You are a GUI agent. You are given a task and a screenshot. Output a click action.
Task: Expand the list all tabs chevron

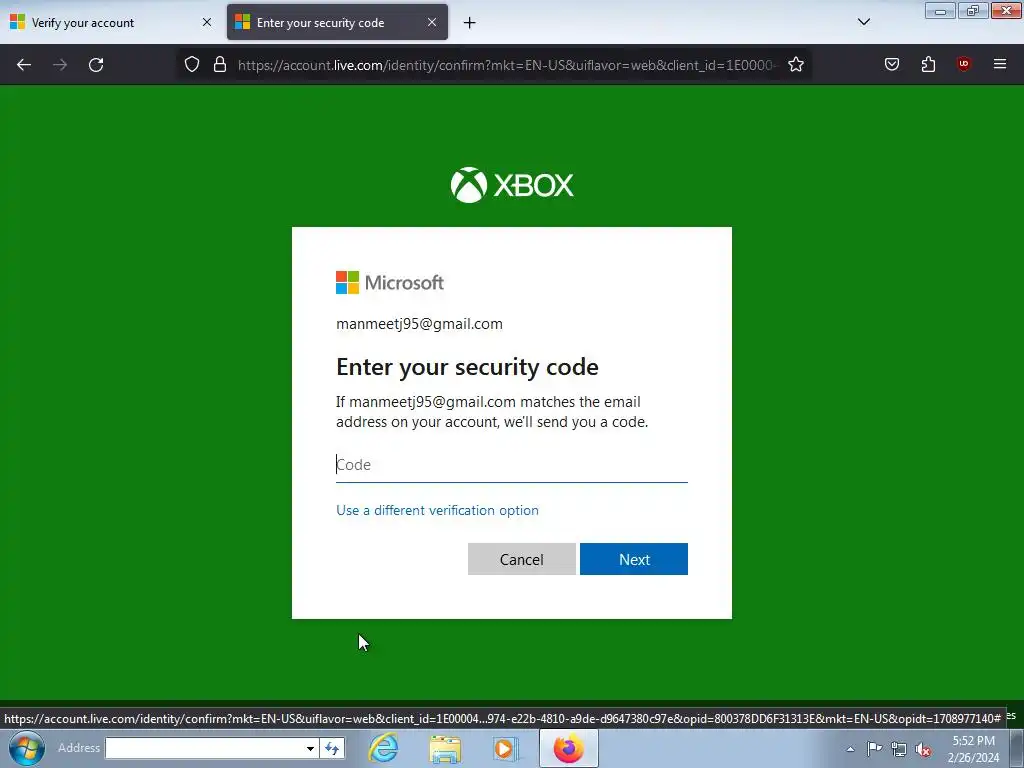click(x=863, y=22)
